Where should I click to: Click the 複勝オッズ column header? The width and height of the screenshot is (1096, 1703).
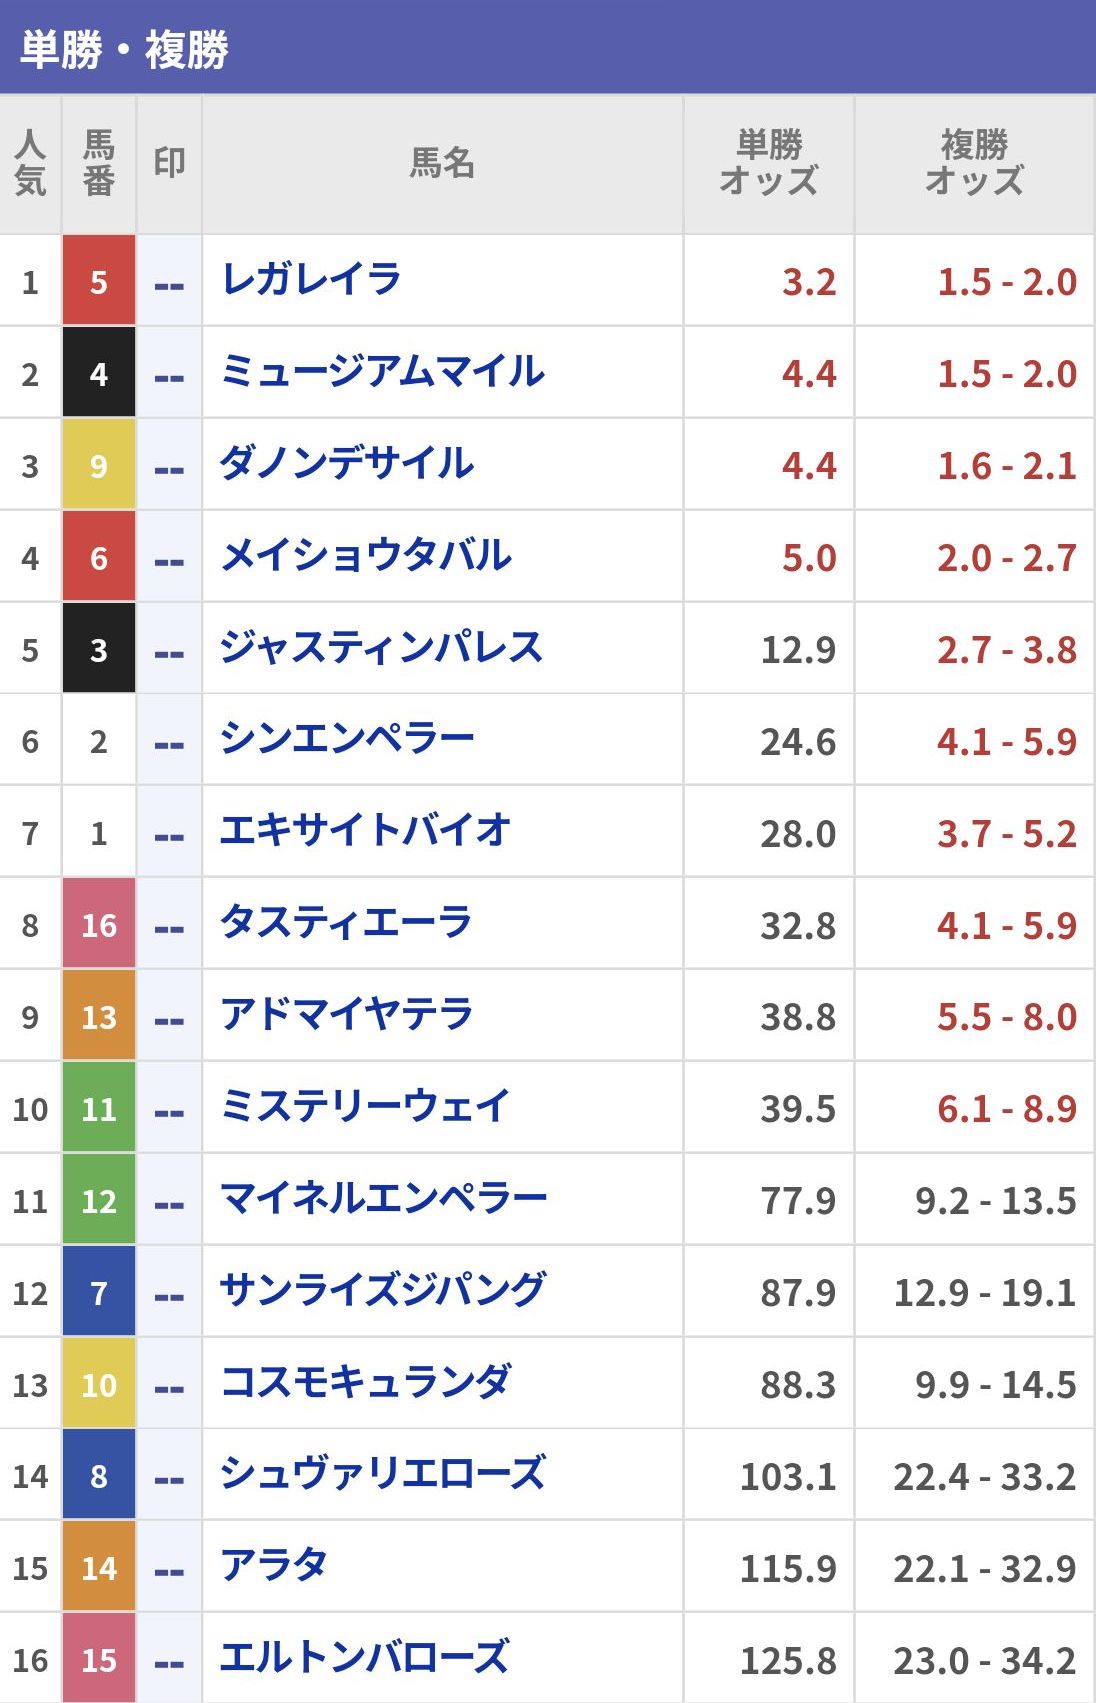point(974,164)
